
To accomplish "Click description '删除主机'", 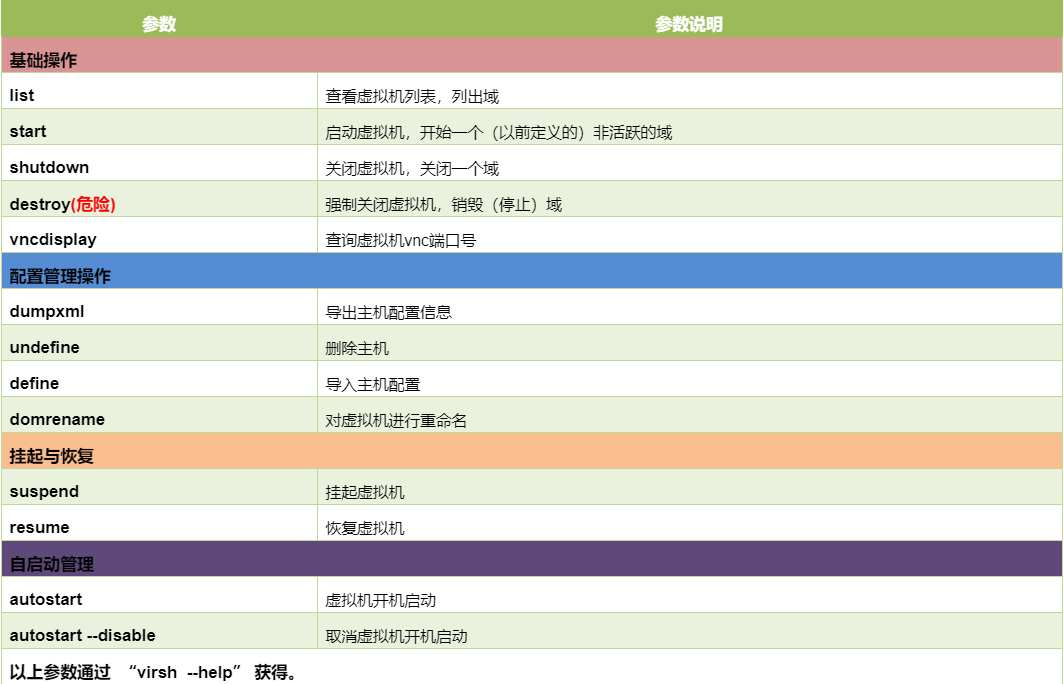I will [x=357, y=348].
